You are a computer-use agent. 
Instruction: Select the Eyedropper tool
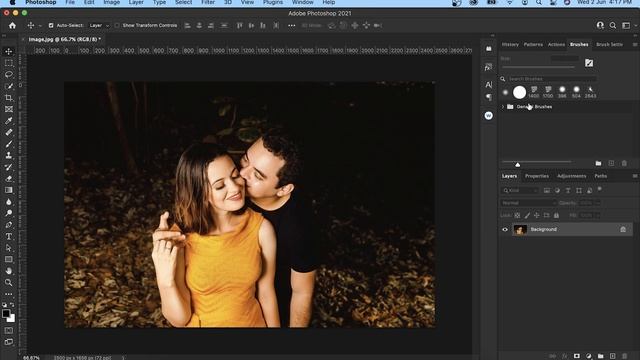pyautogui.click(x=9, y=121)
